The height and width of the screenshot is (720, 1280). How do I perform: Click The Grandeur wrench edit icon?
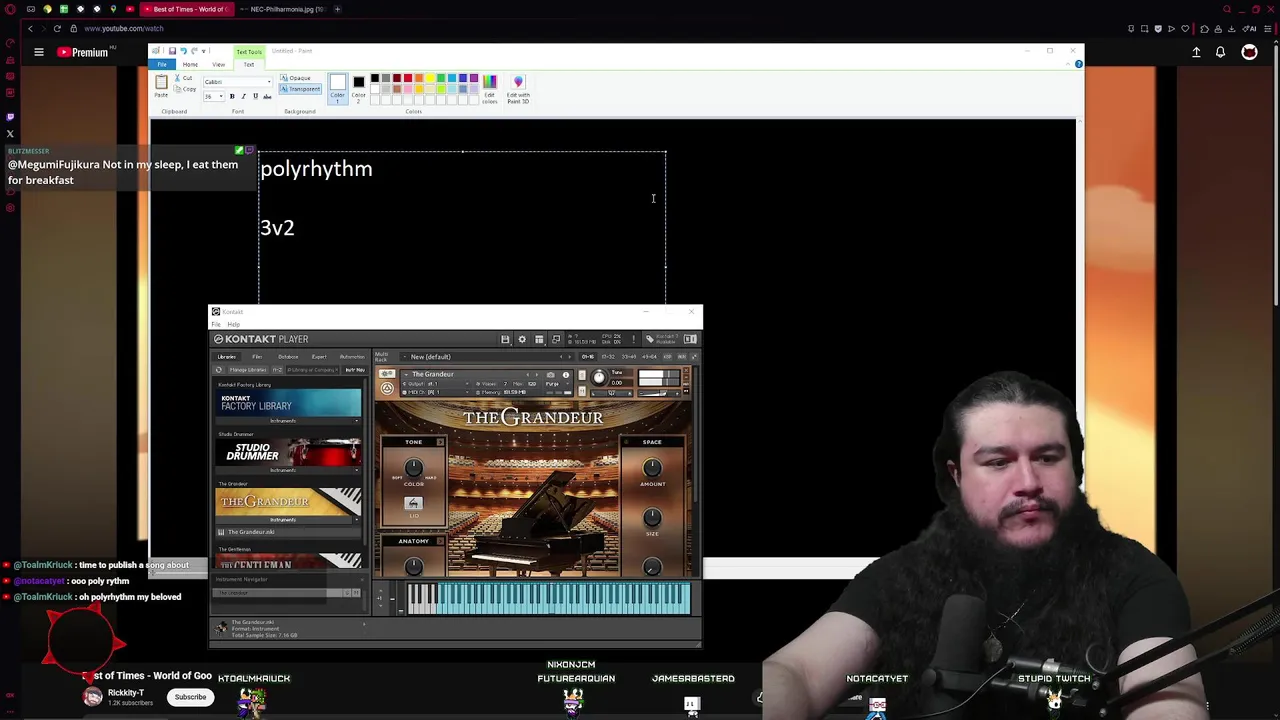click(x=387, y=374)
